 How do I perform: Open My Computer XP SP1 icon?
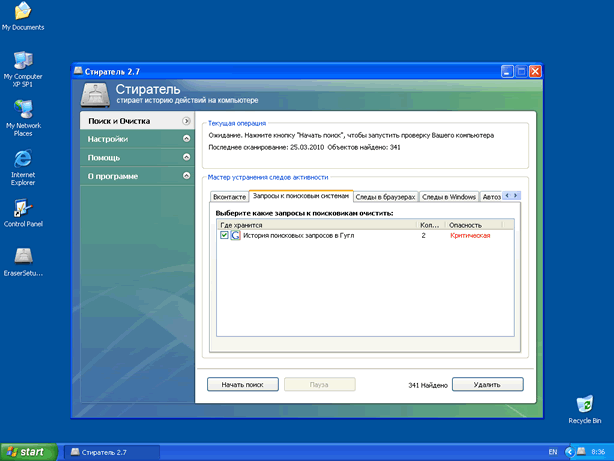[x=22, y=61]
